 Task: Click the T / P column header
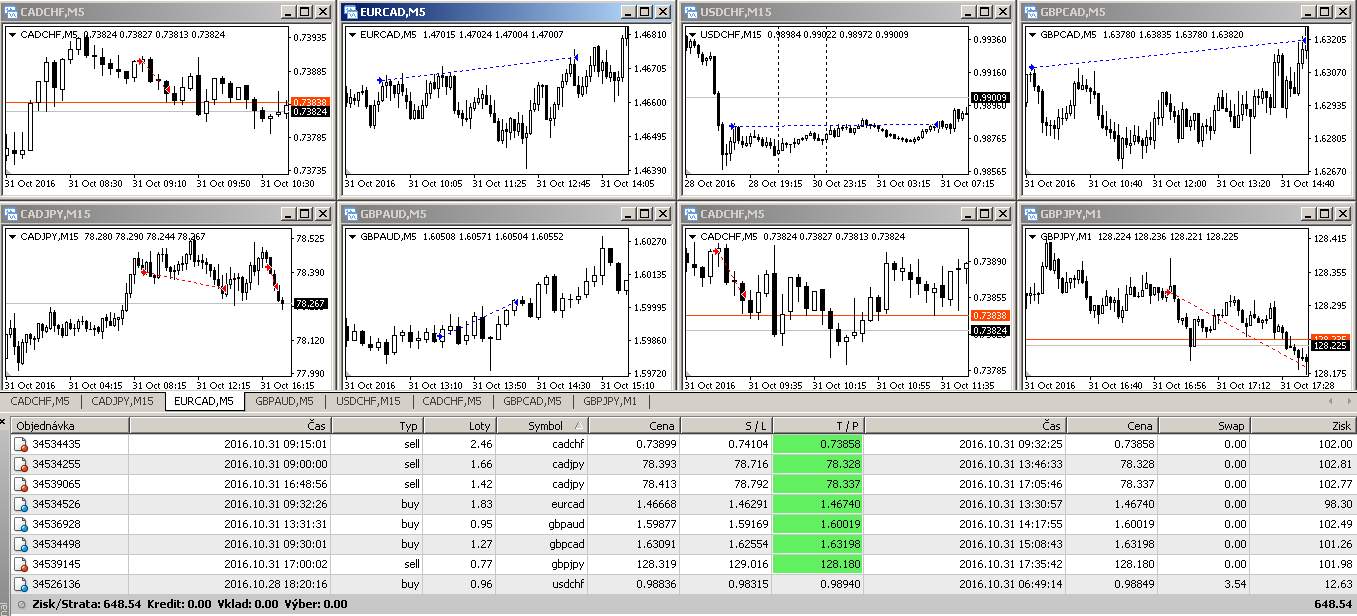click(818, 425)
